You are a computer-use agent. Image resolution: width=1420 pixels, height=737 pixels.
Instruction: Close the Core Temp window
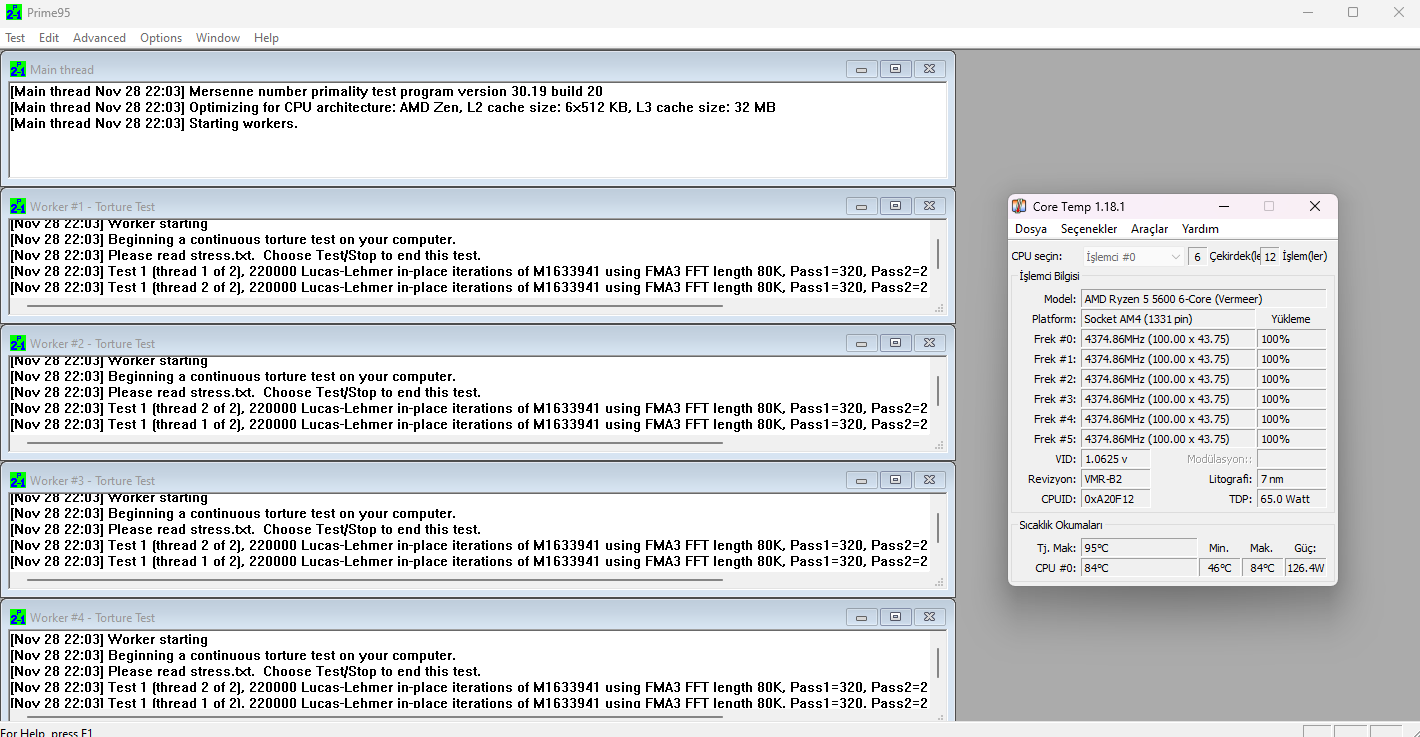(1315, 206)
